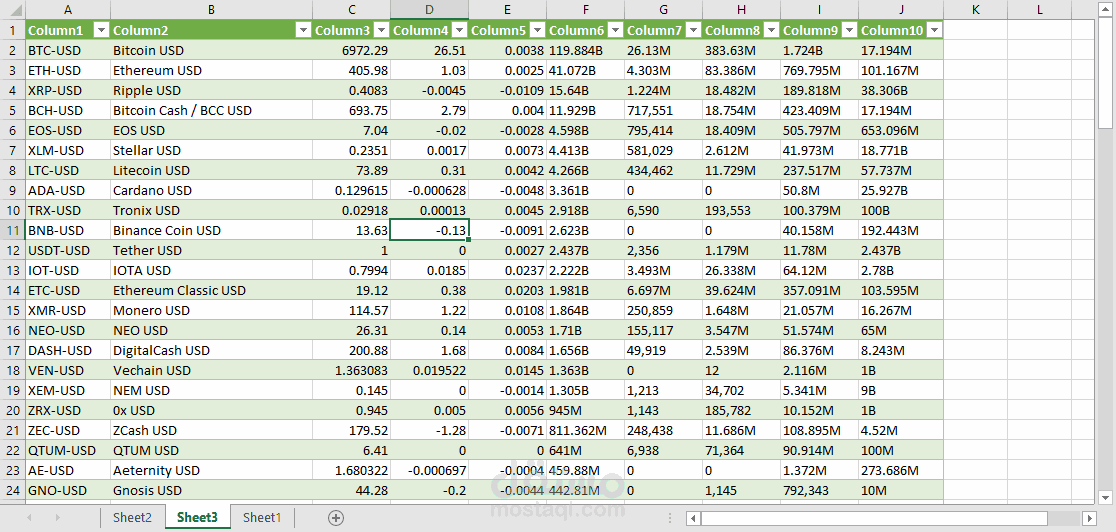Select cell Monero USD

[211, 311]
